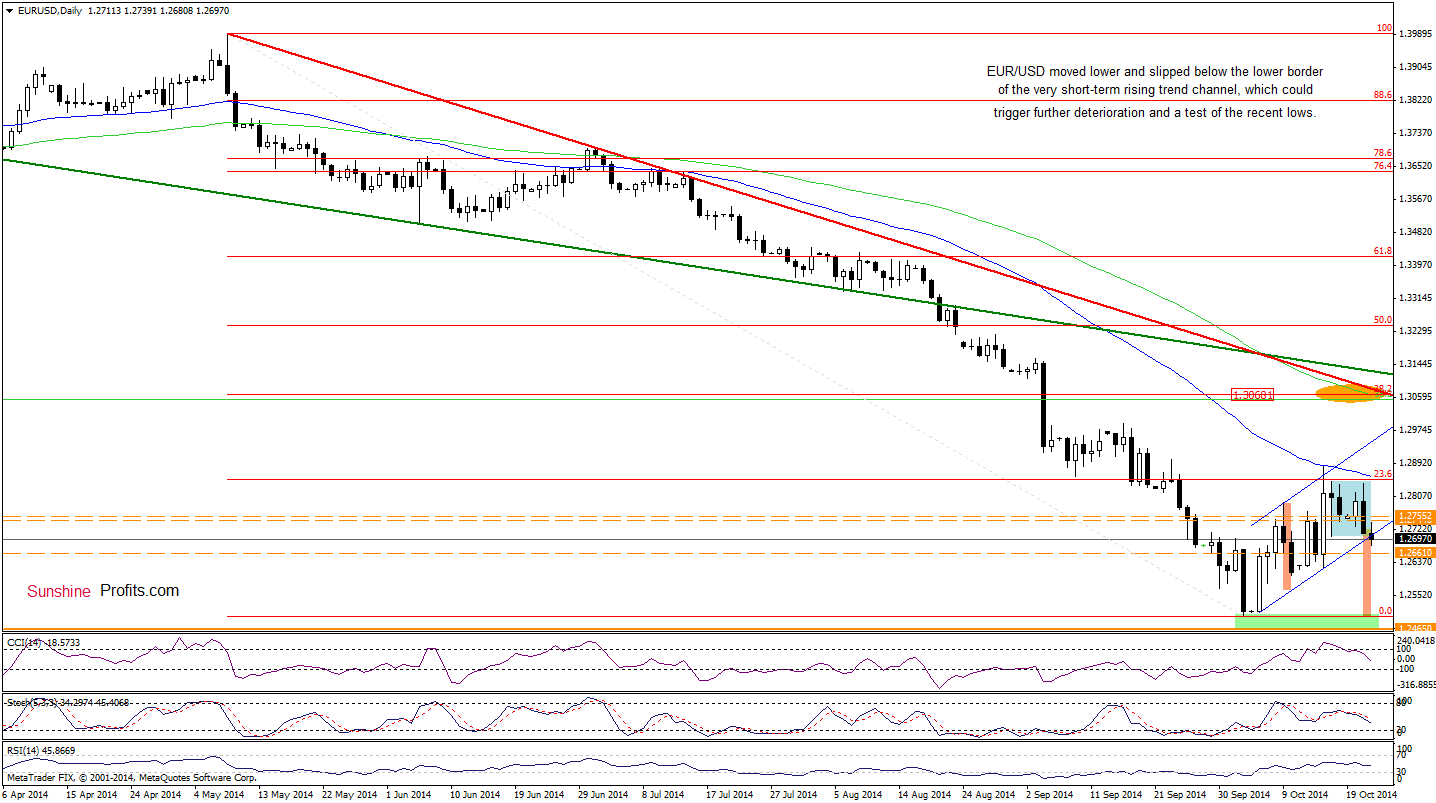Click the orange 1.26610 price tag
The width and height of the screenshot is (1436, 803).
click(x=1417, y=552)
